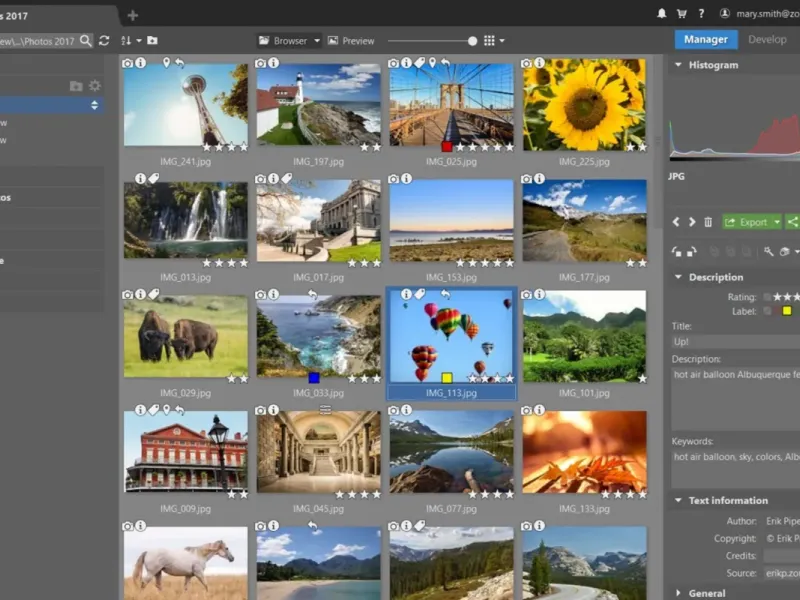Select the yellow color label swatch
Image resolution: width=800 pixels, height=600 pixels.
pos(787,311)
